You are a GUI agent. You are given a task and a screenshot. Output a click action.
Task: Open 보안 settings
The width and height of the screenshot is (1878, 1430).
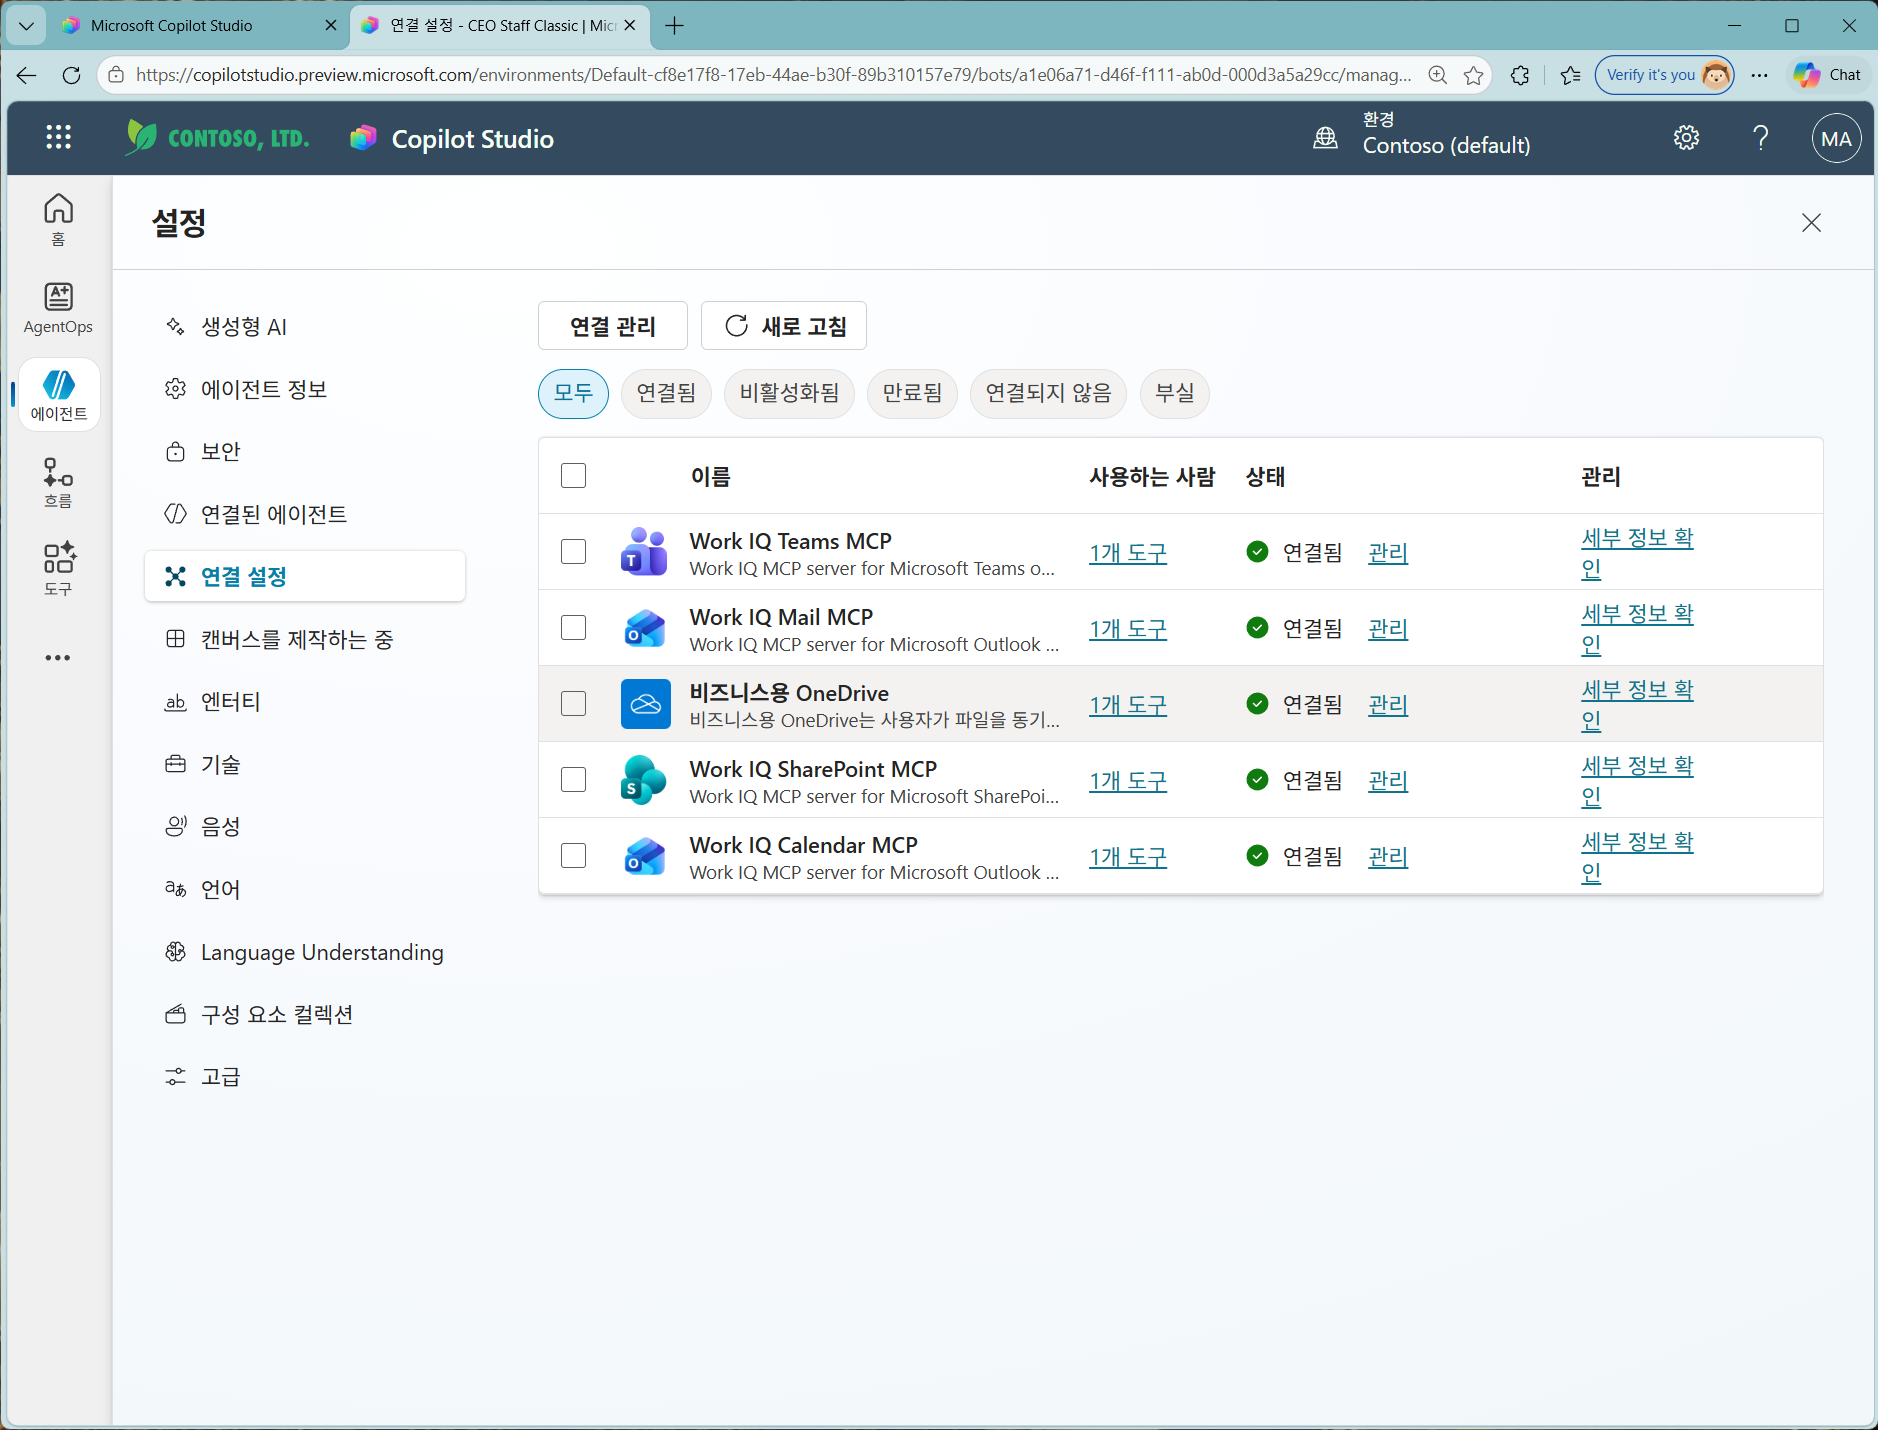[x=305, y=452]
